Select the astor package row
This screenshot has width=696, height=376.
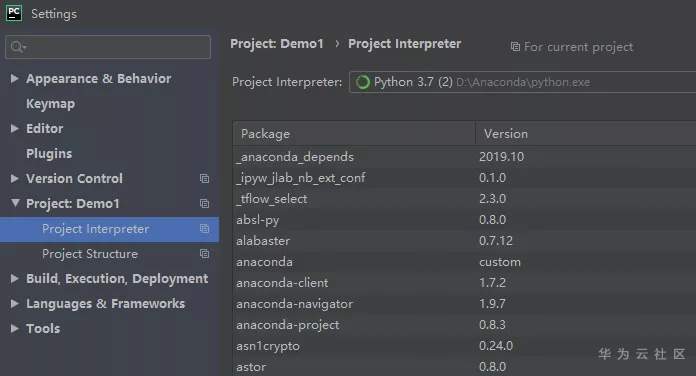click(x=465, y=367)
